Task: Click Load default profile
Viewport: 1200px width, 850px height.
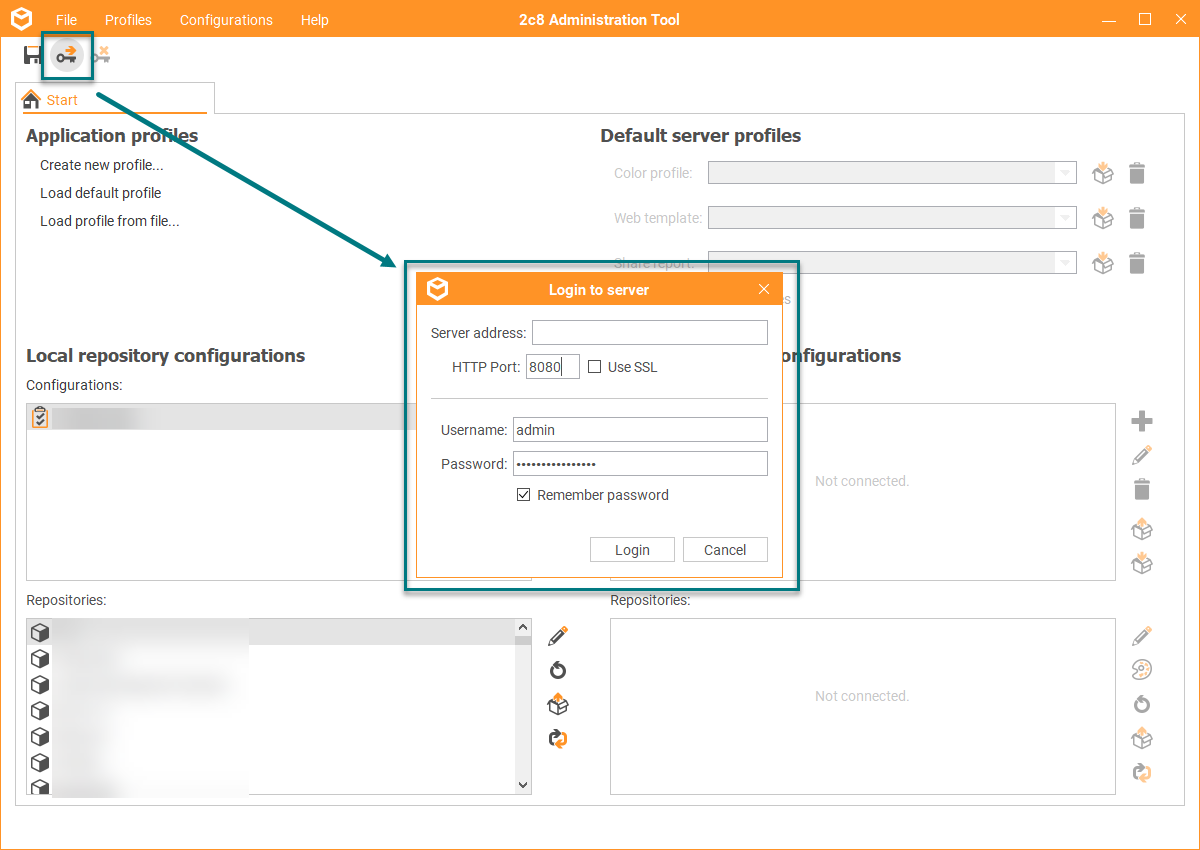Action: (101, 193)
